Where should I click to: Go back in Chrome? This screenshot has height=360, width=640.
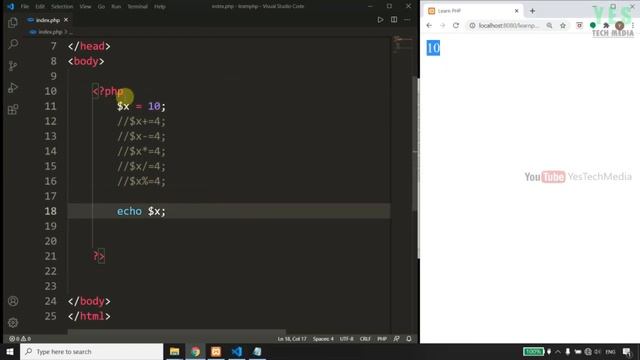tap(429, 25)
